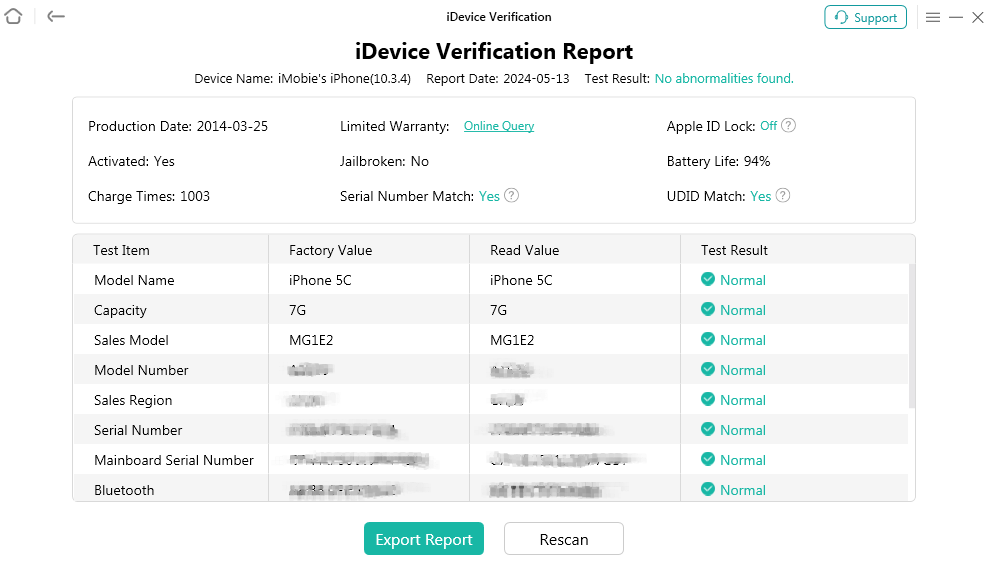Click the Activated: Yes text
Screen dimensions: 986x566
(x=131, y=162)
